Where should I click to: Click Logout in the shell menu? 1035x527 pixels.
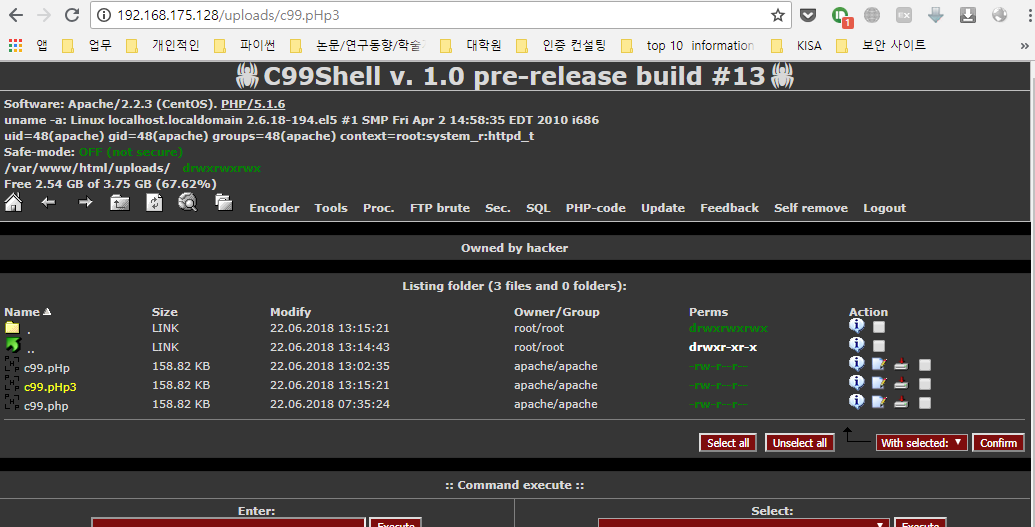[x=885, y=208]
